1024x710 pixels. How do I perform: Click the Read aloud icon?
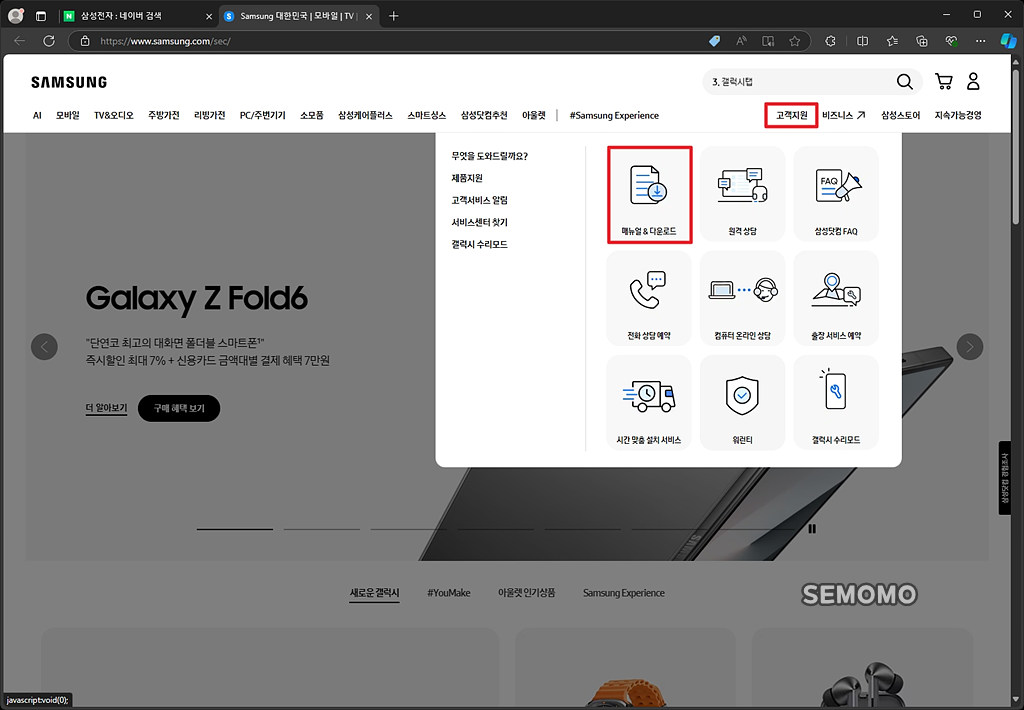(x=741, y=40)
